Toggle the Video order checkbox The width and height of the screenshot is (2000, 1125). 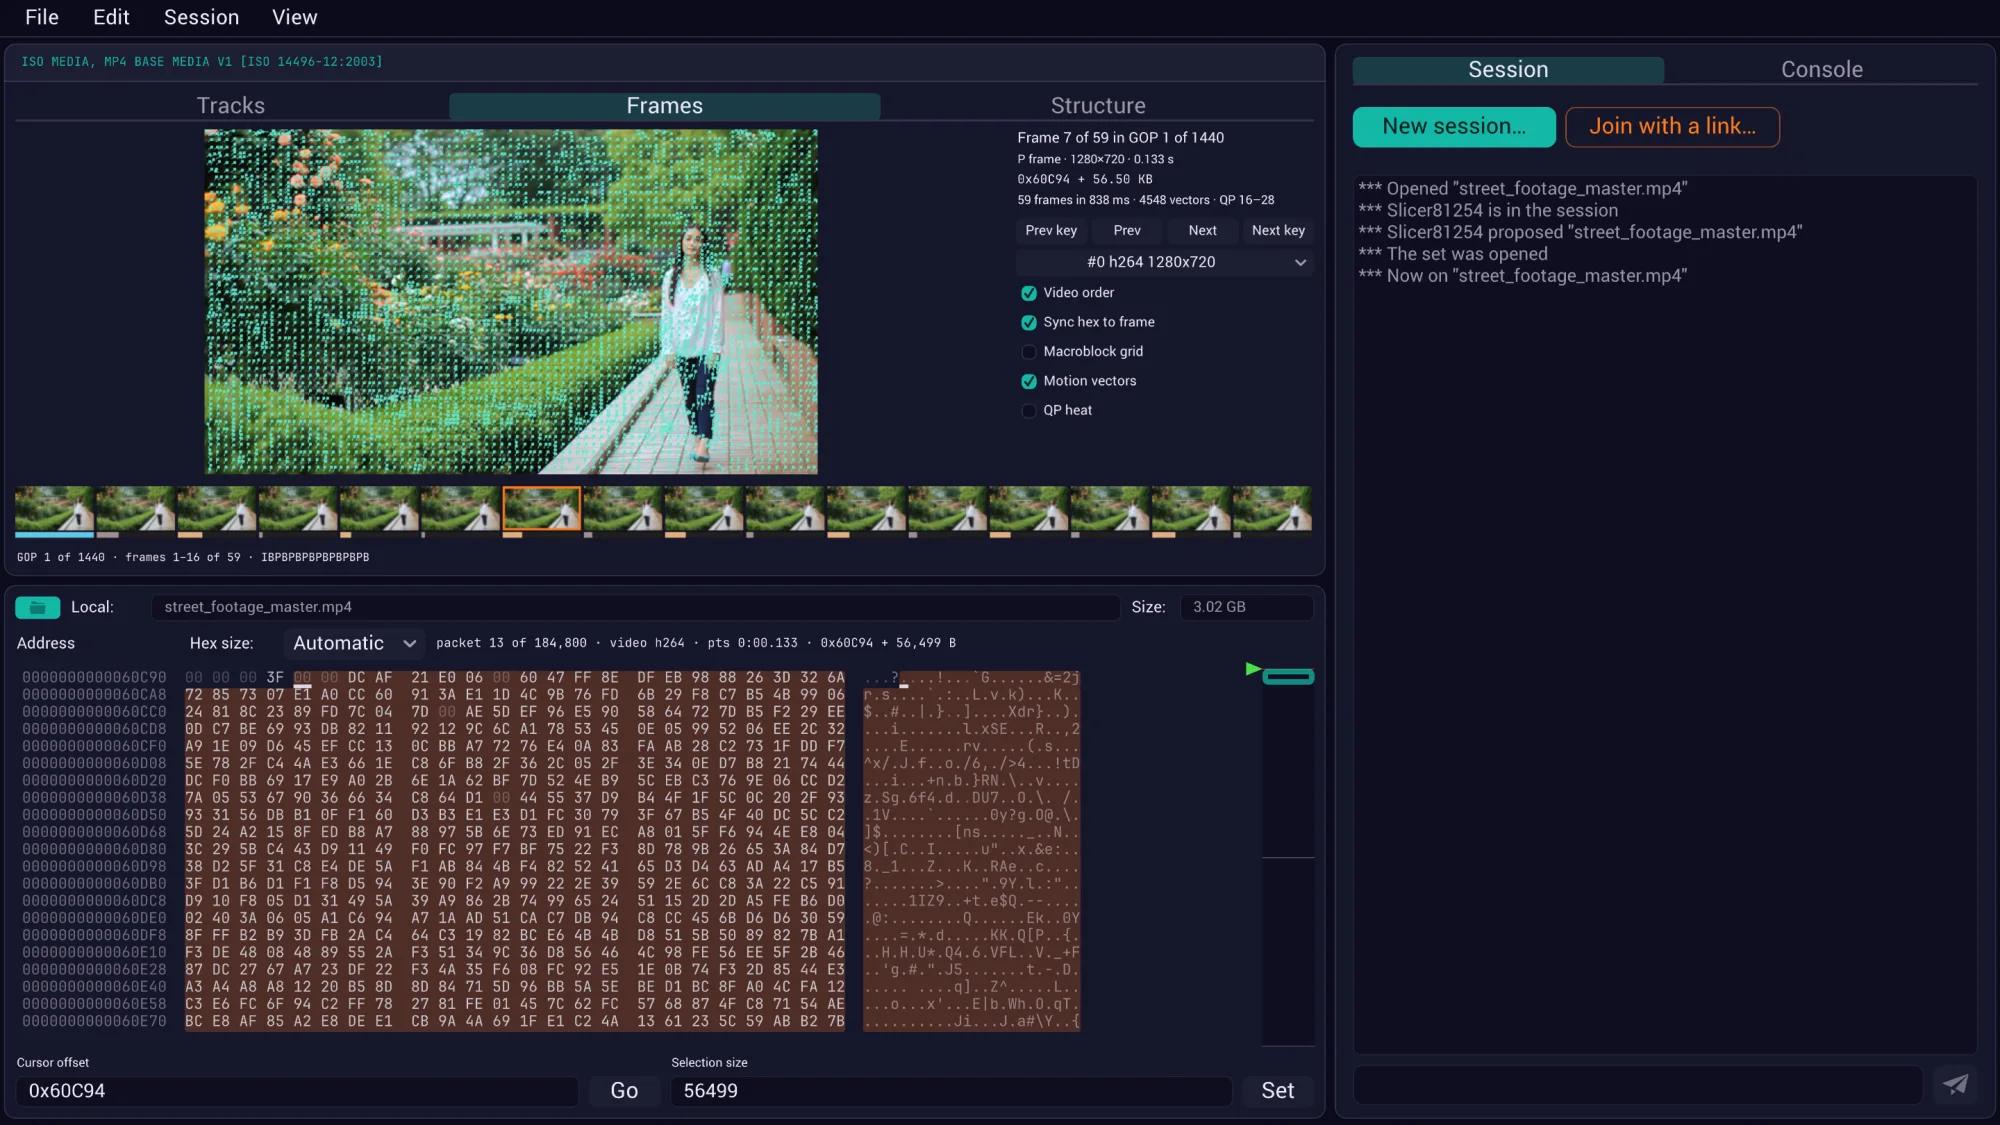coord(1028,293)
